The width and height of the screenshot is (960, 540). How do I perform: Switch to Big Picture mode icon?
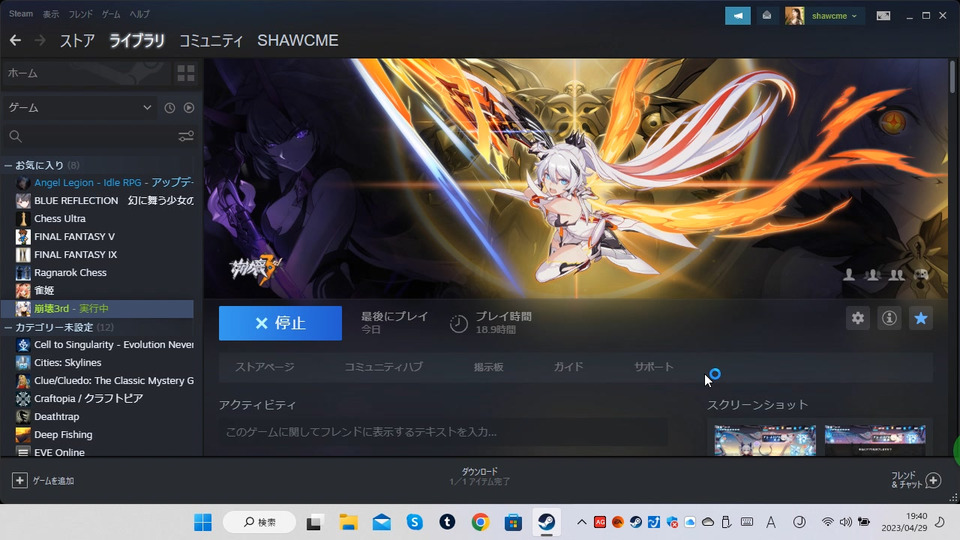coord(883,16)
